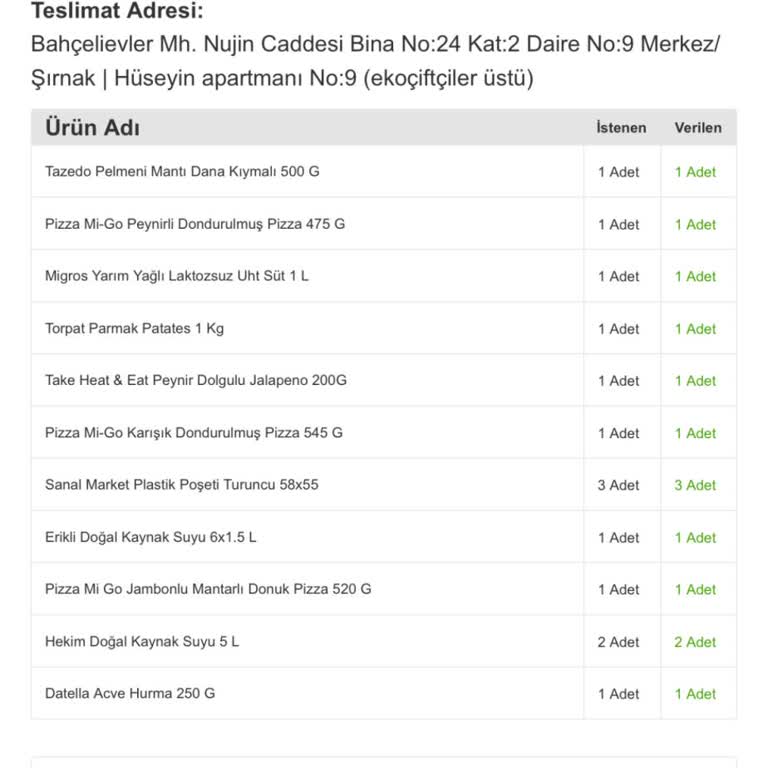Select Datella Acve Hurma 250 G product
The image size is (768, 768).
coord(130,694)
